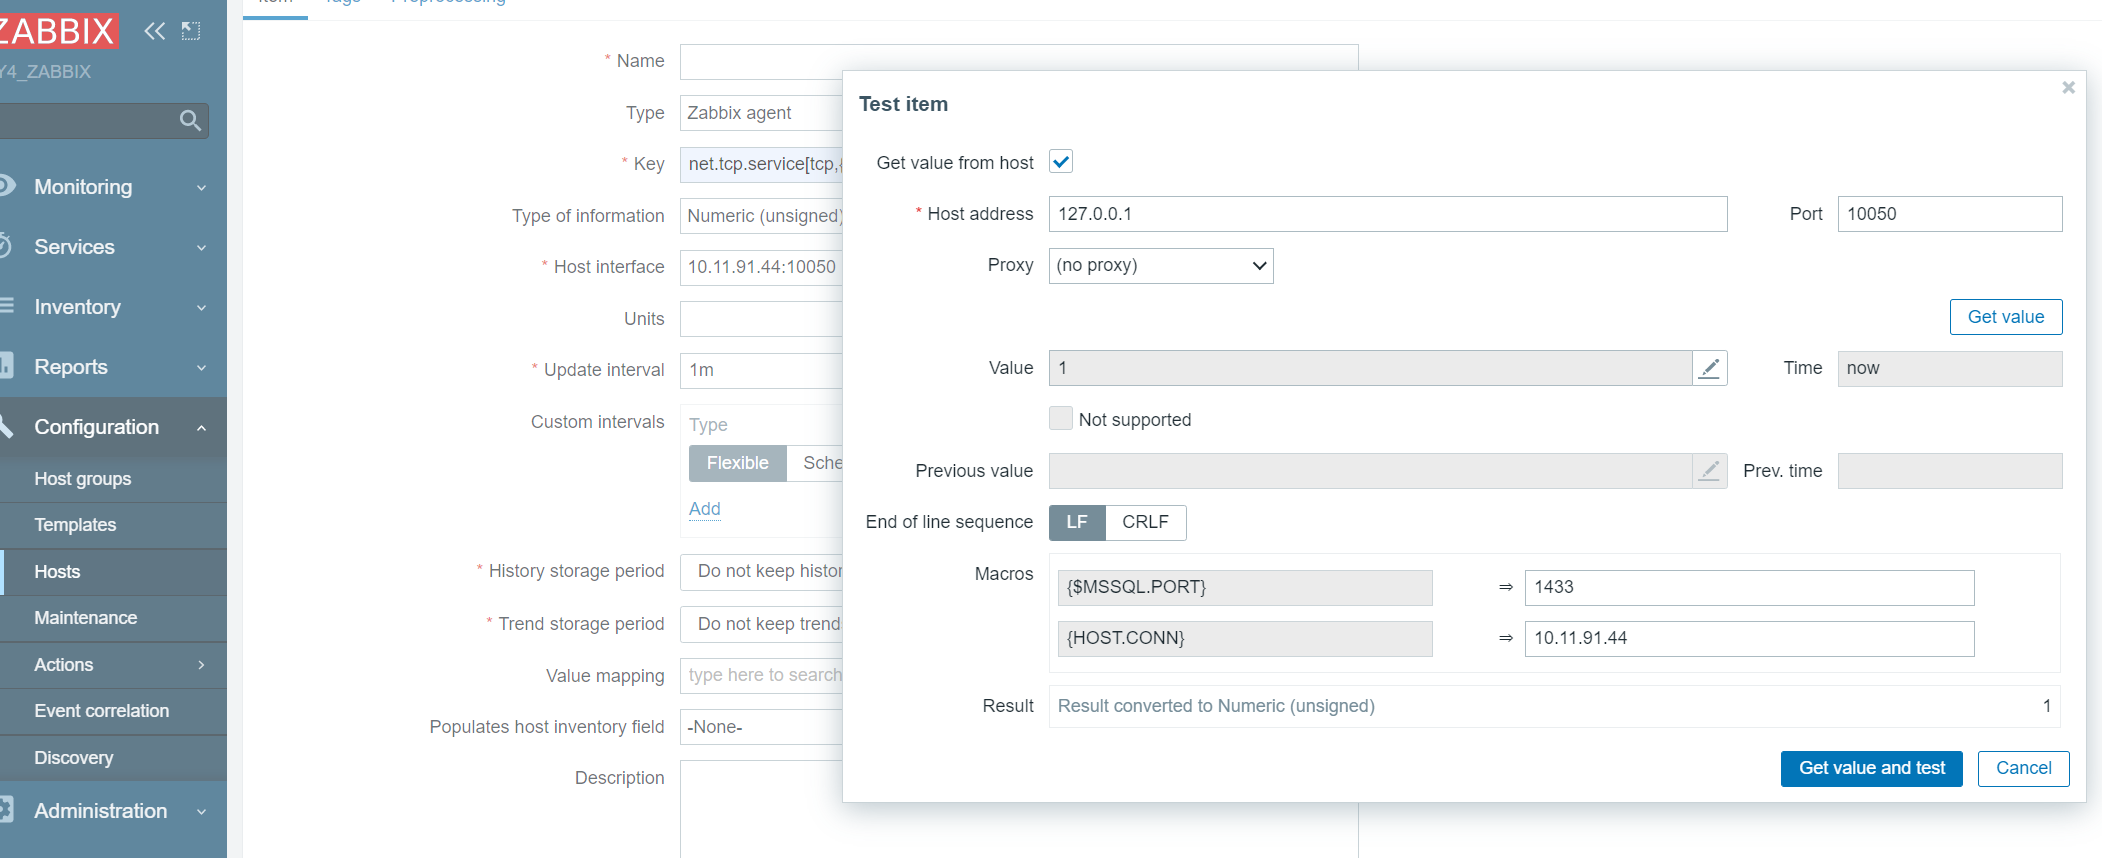Expand the Administration menu section
Viewport: 2102px width, 858px height.
(110, 811)
